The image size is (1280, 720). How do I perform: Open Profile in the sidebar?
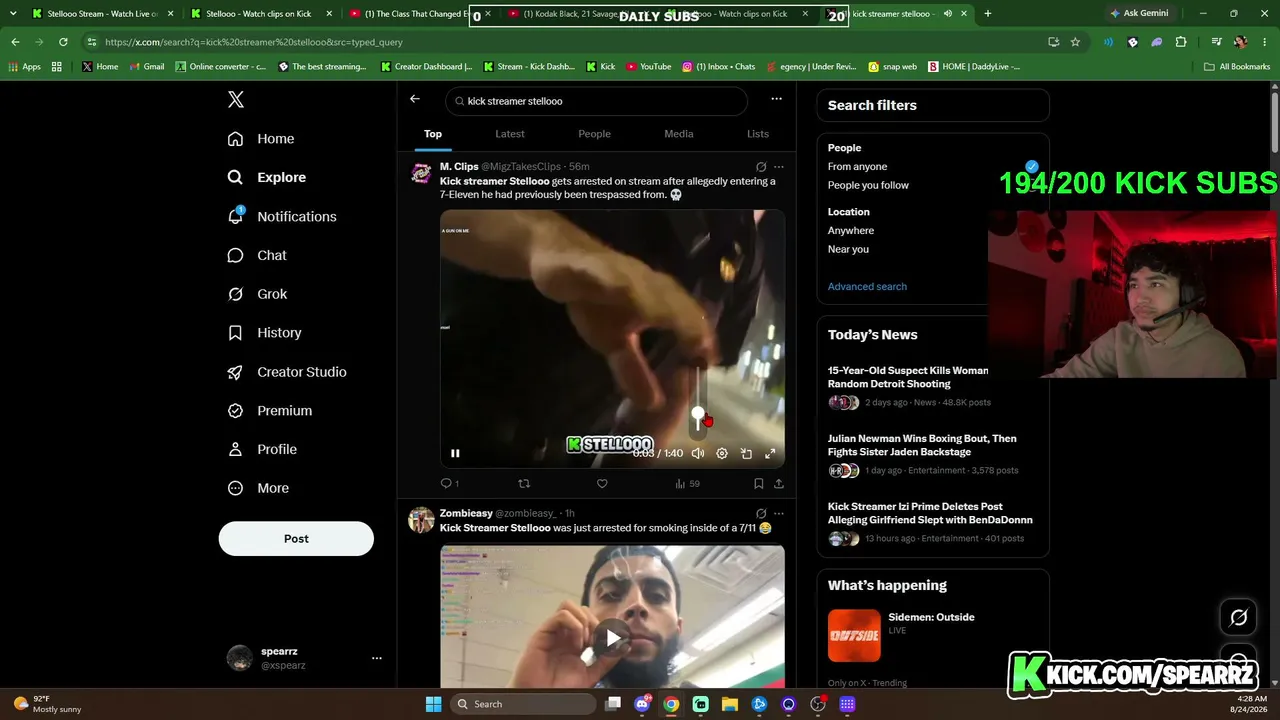[262, 450]
